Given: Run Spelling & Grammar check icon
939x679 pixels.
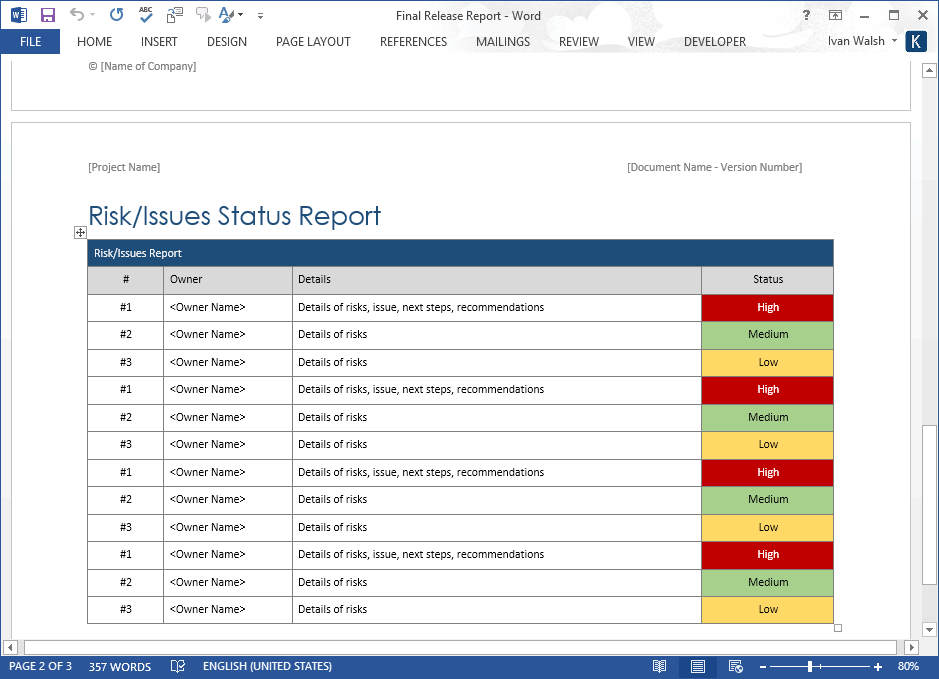Looking at the screenshot, I should [146, 14].
